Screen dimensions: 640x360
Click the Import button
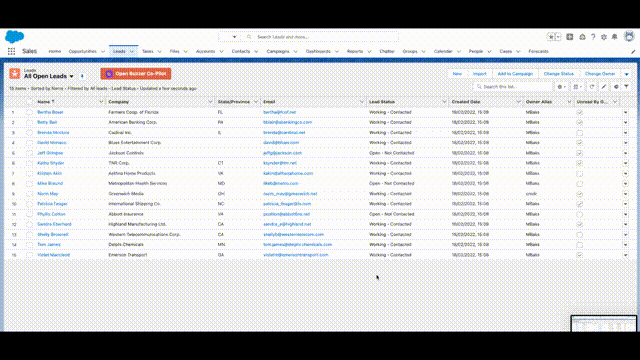coord(480,74)
